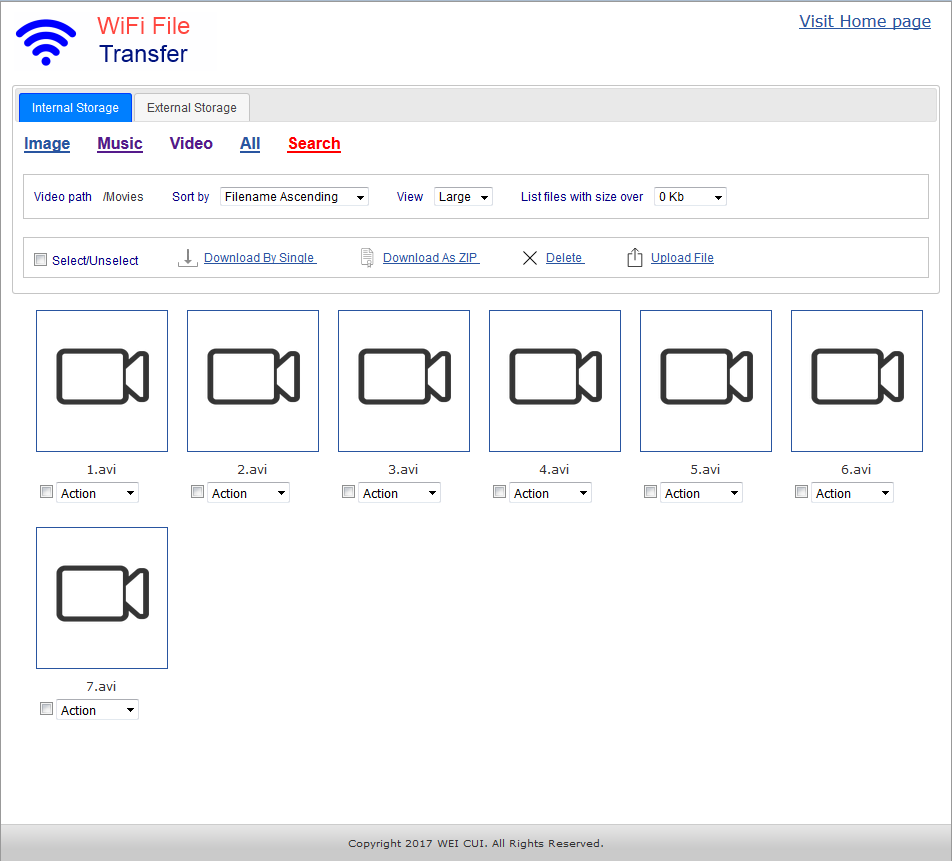
Task: Click the WiFi signal logo icon
Action: tap(46, 42)
